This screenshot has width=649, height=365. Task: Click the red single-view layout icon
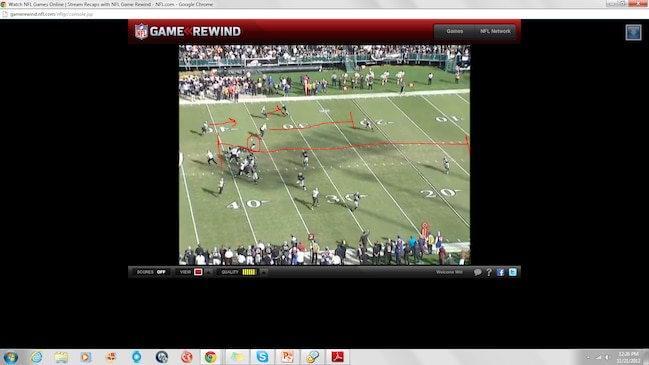coord(198,272)
